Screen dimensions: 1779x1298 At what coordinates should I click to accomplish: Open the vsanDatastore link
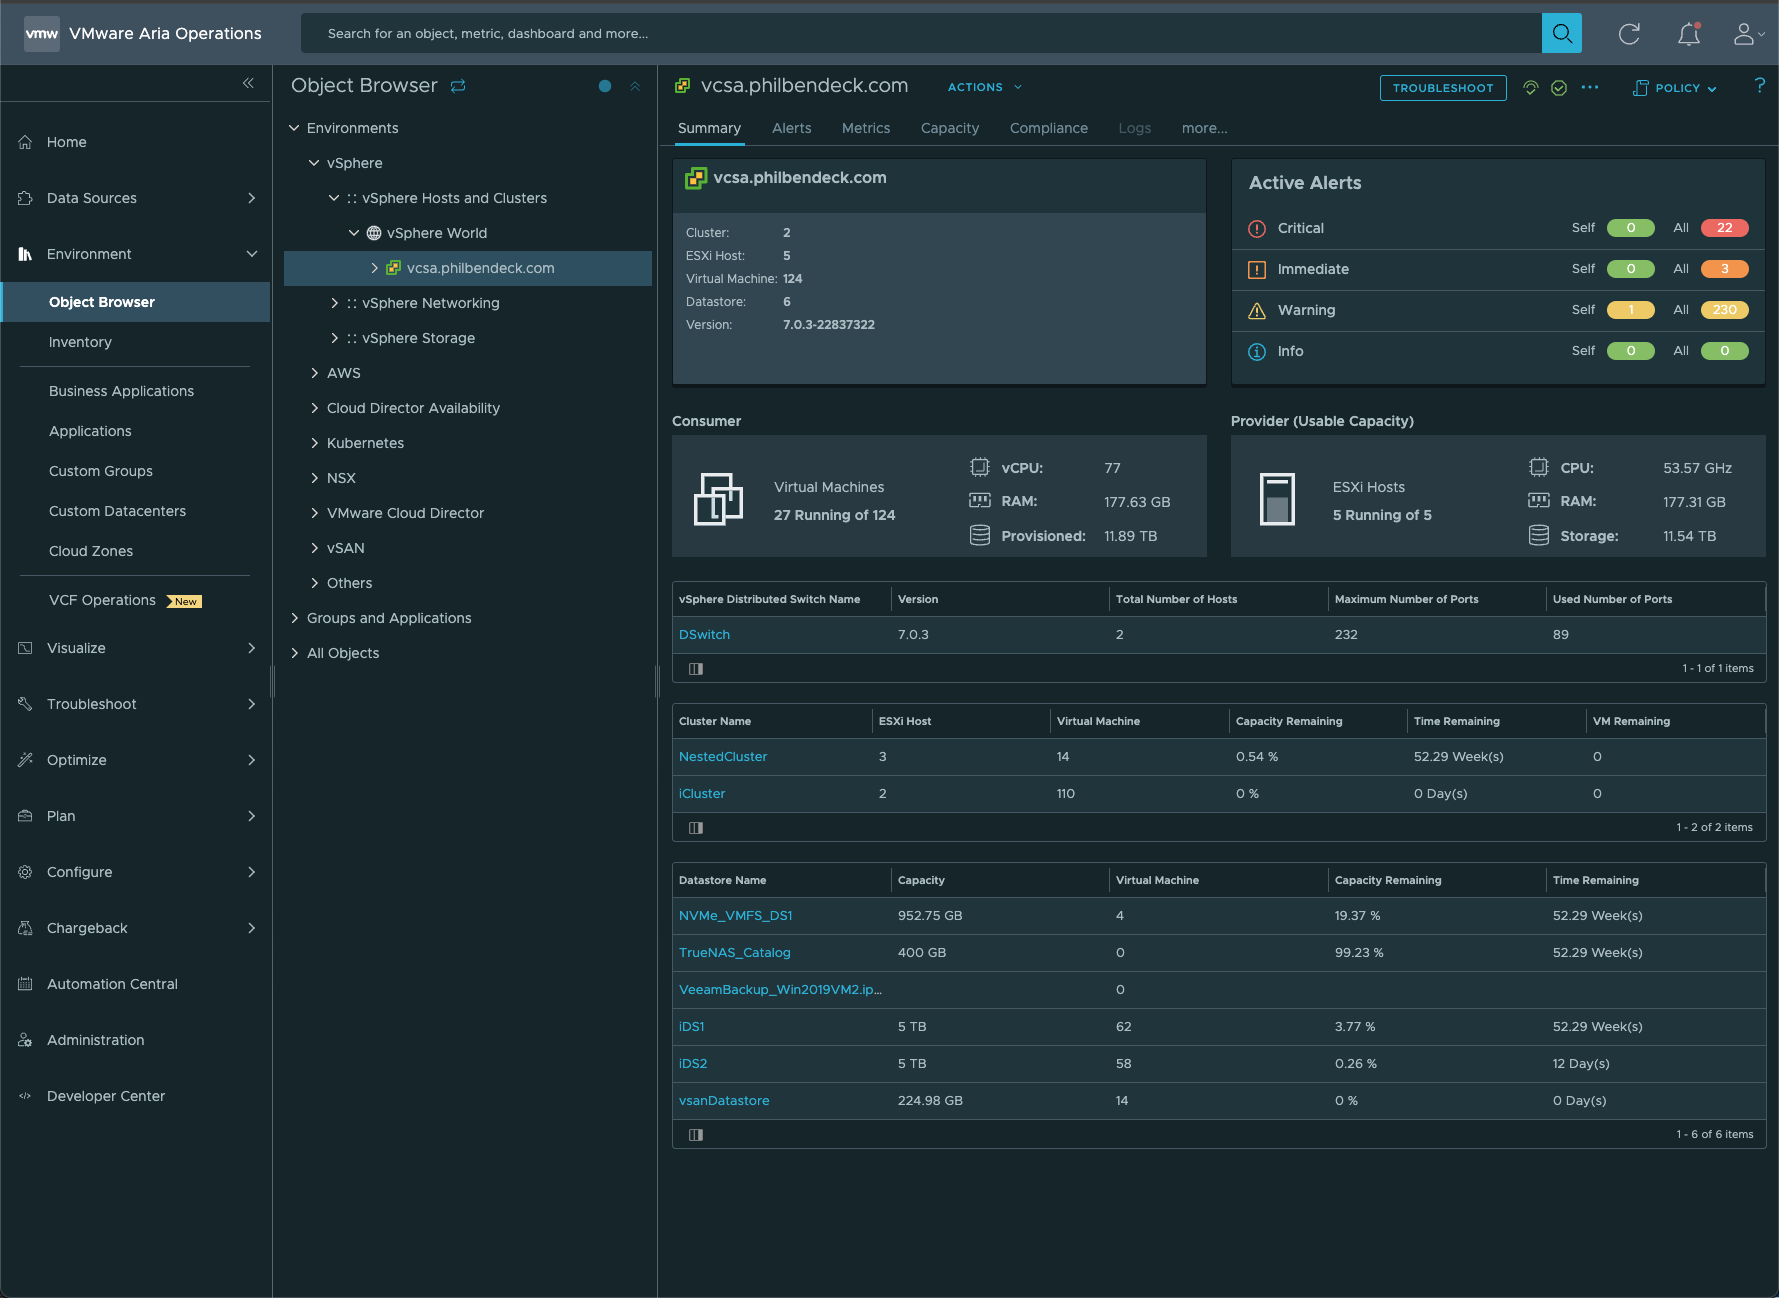pos(724,1101)
